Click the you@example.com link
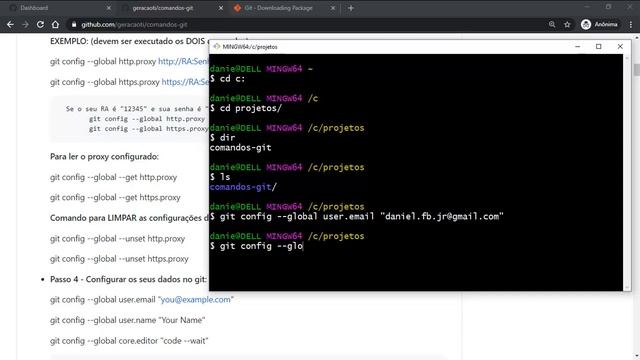Image resolution: width=640 pixels, height=360 pixels. pos(196,300)
